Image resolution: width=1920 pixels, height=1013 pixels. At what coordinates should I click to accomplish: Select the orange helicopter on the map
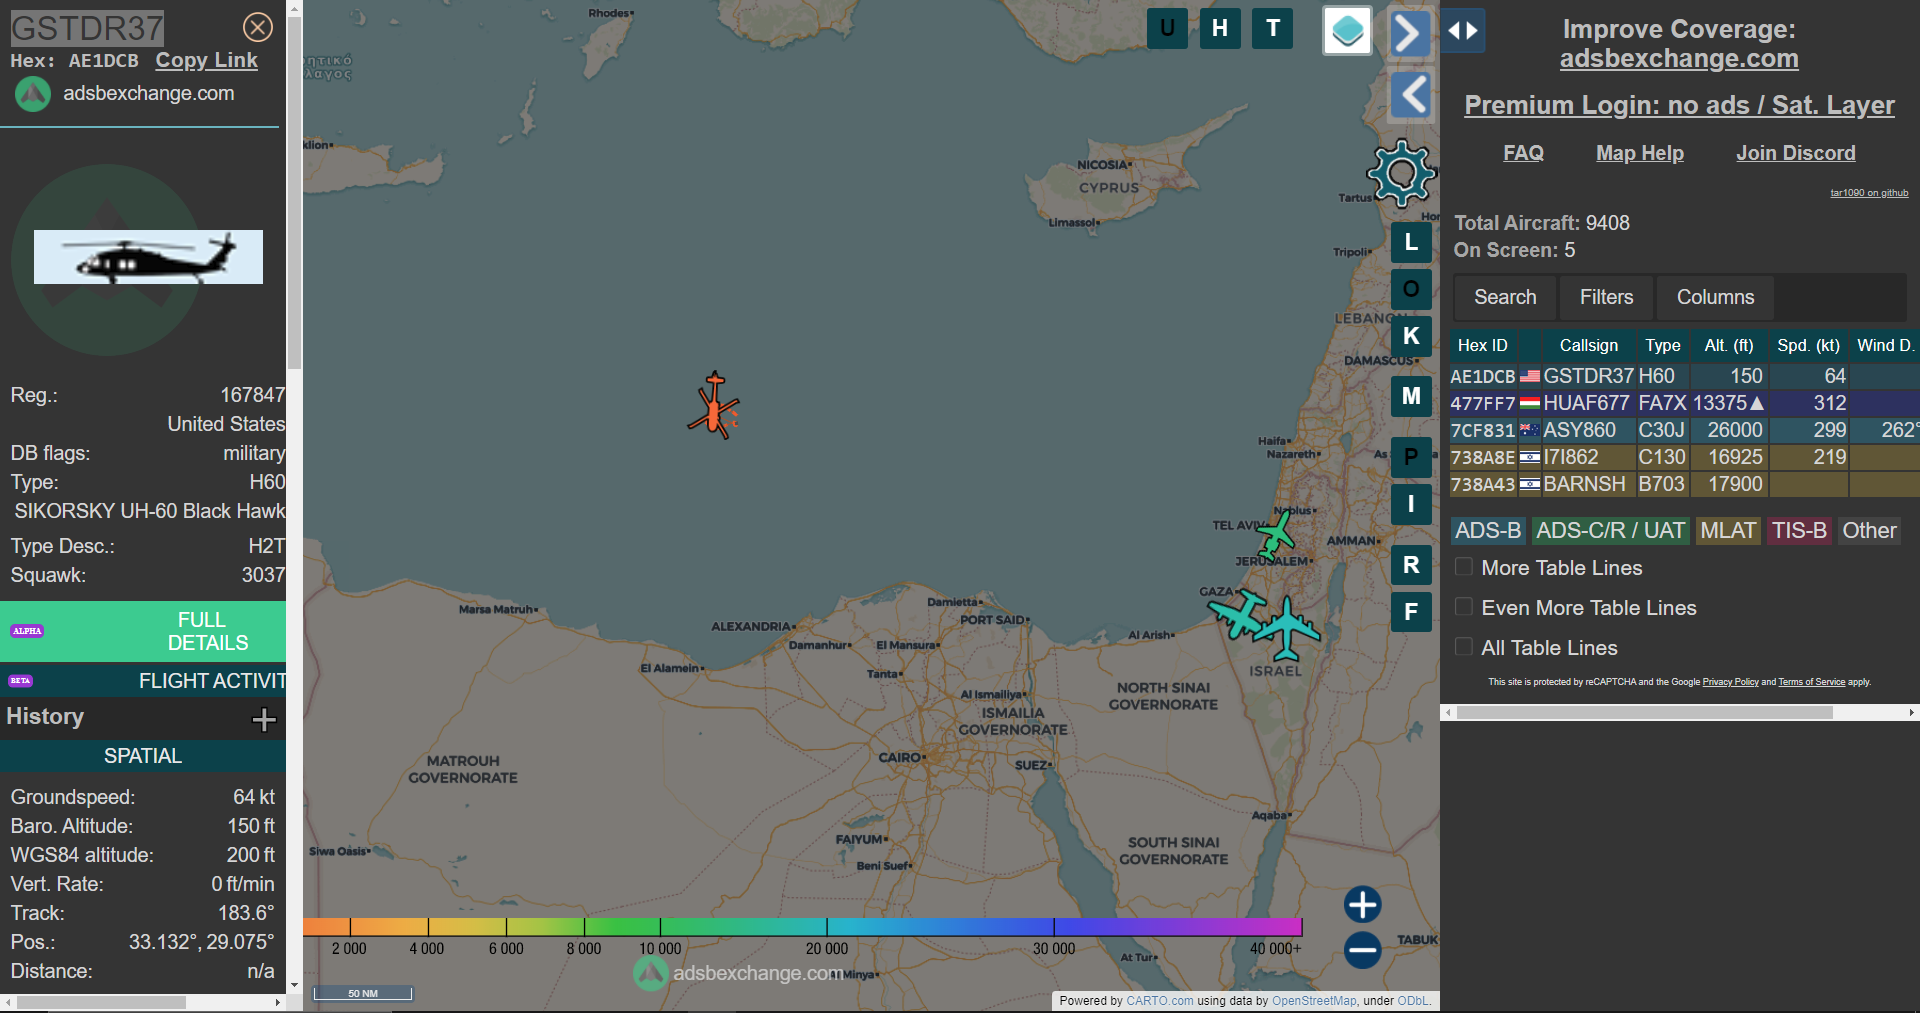[x=714, y=406]
